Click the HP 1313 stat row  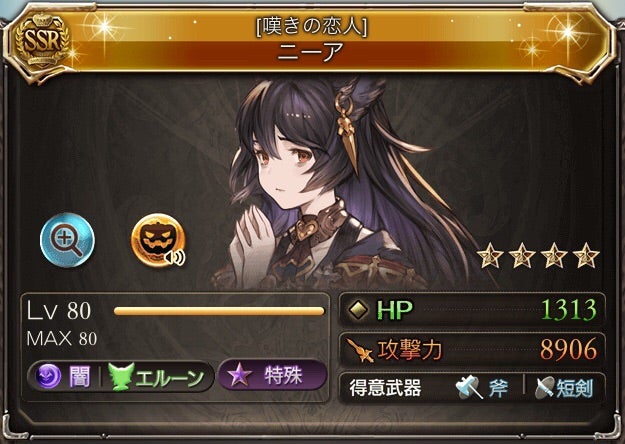click(472, 310)
